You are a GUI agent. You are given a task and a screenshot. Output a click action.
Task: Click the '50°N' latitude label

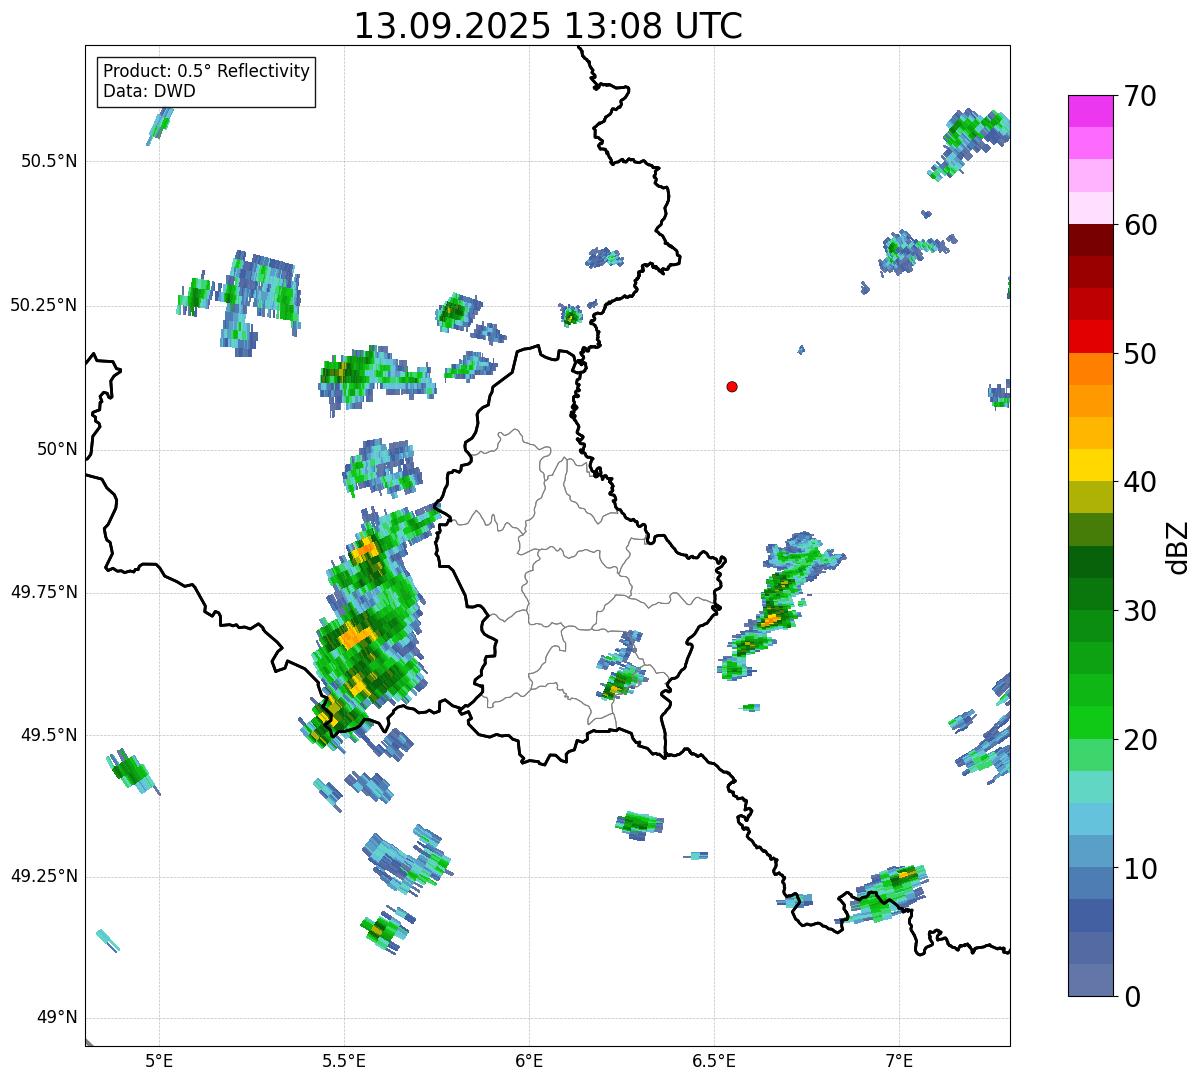pyautogui.click(x=57, y=449)
